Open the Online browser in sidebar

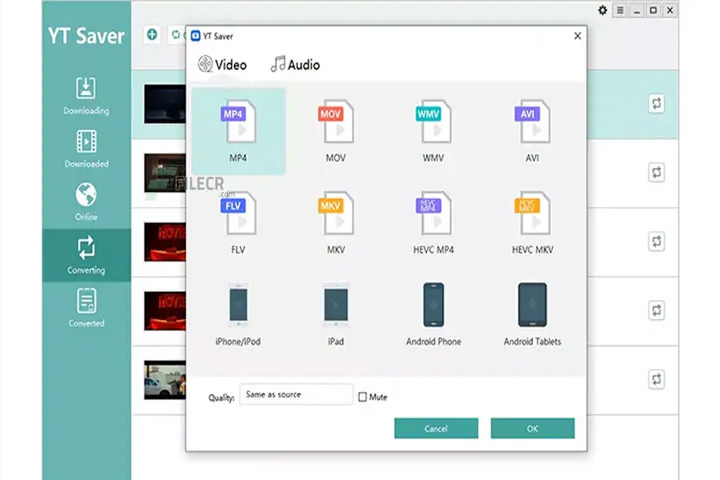click(86, 202)
